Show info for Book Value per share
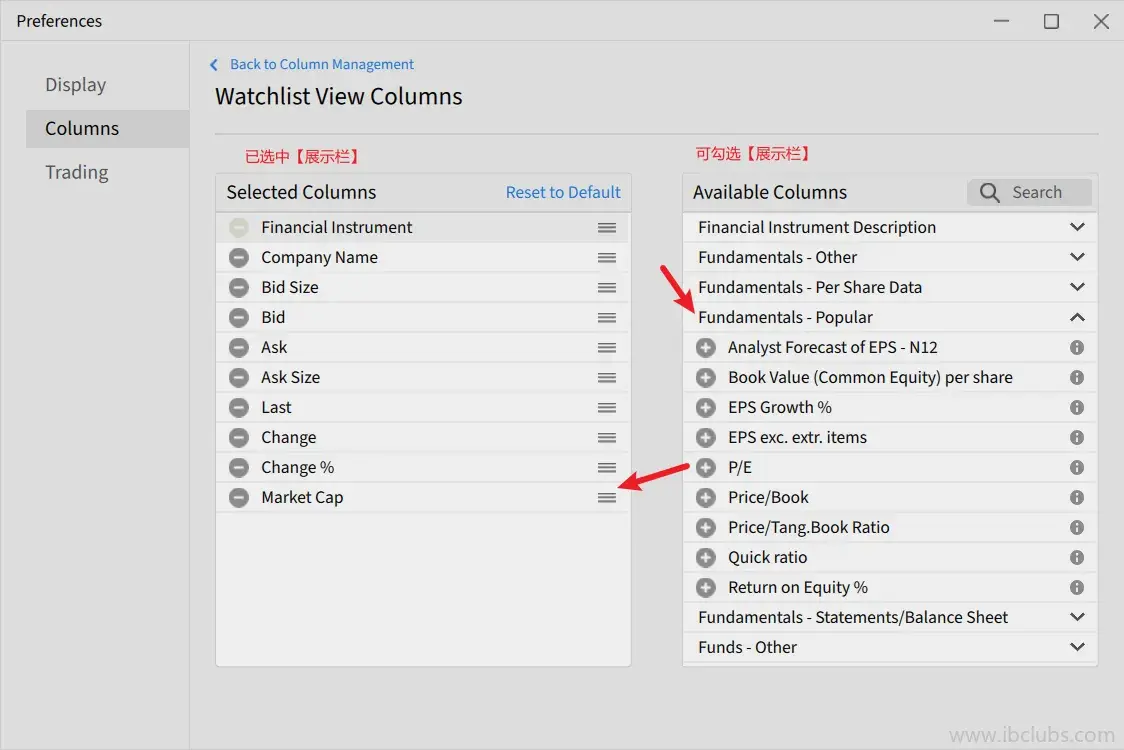This screenshot has width=1124, height=750. point(1077,377)
